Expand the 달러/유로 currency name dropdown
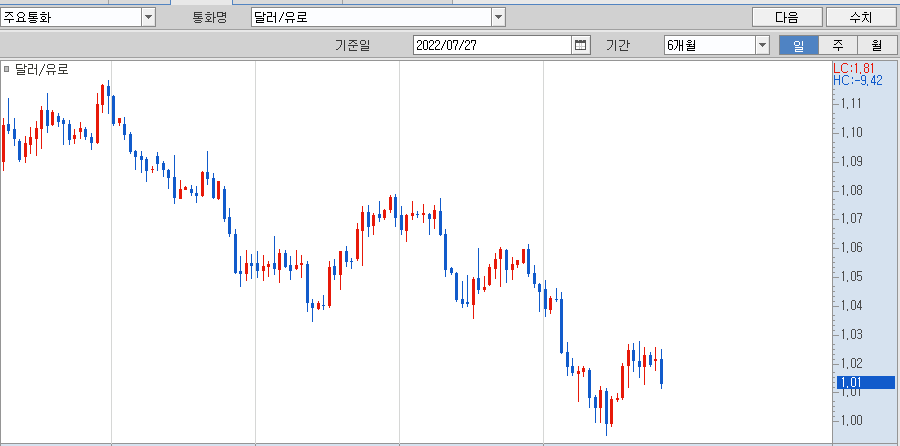The width and height of the screenshot is (900, 446). point(498,17)
